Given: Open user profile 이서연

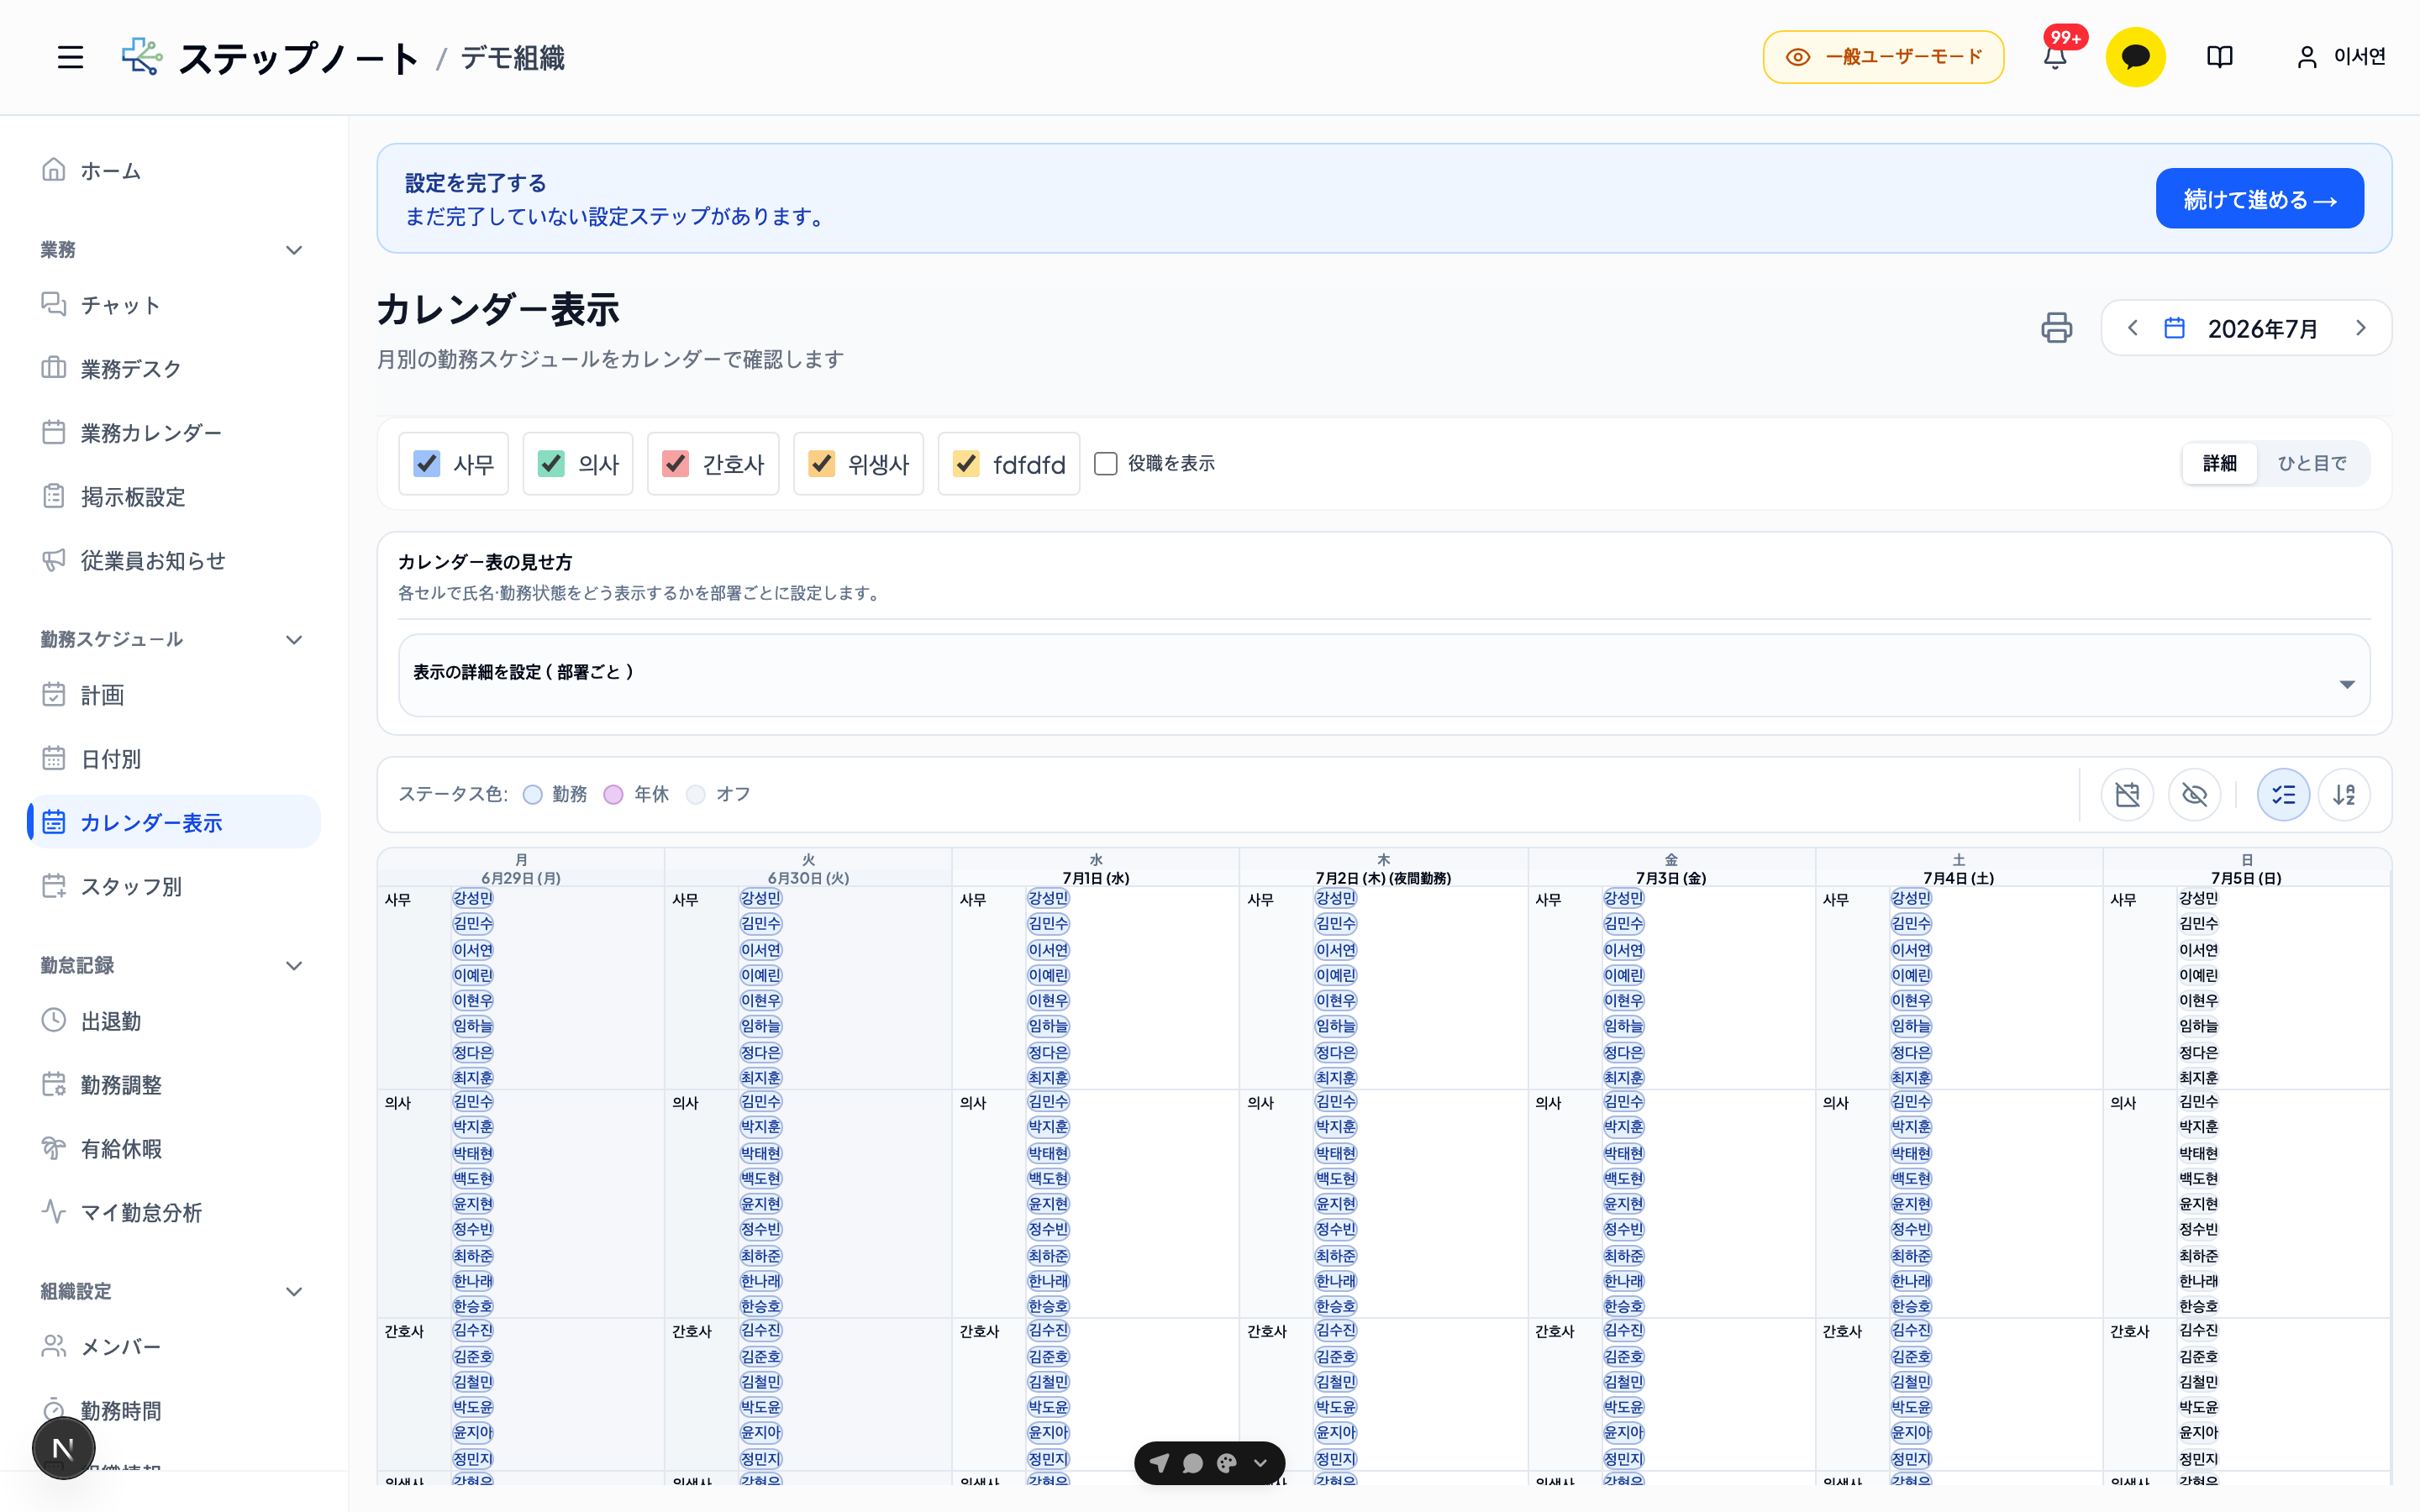Looking at the screenshot, I should (2341, 57).
